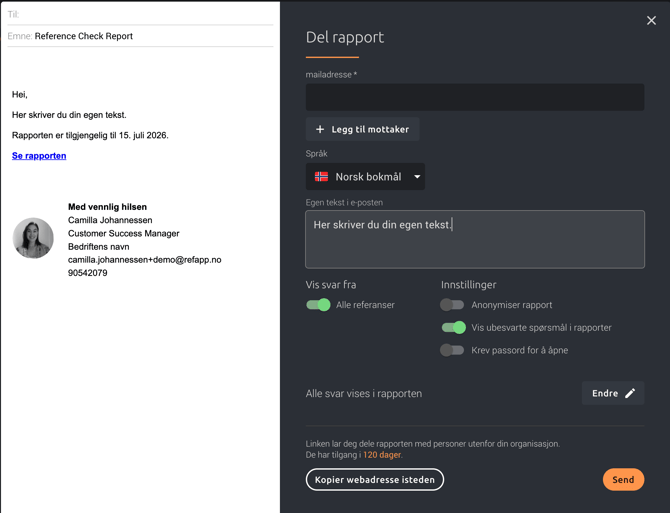Select the Emne subject line
Image resolution: width=670 pixels, height=513 pixels.
point(84,36)
